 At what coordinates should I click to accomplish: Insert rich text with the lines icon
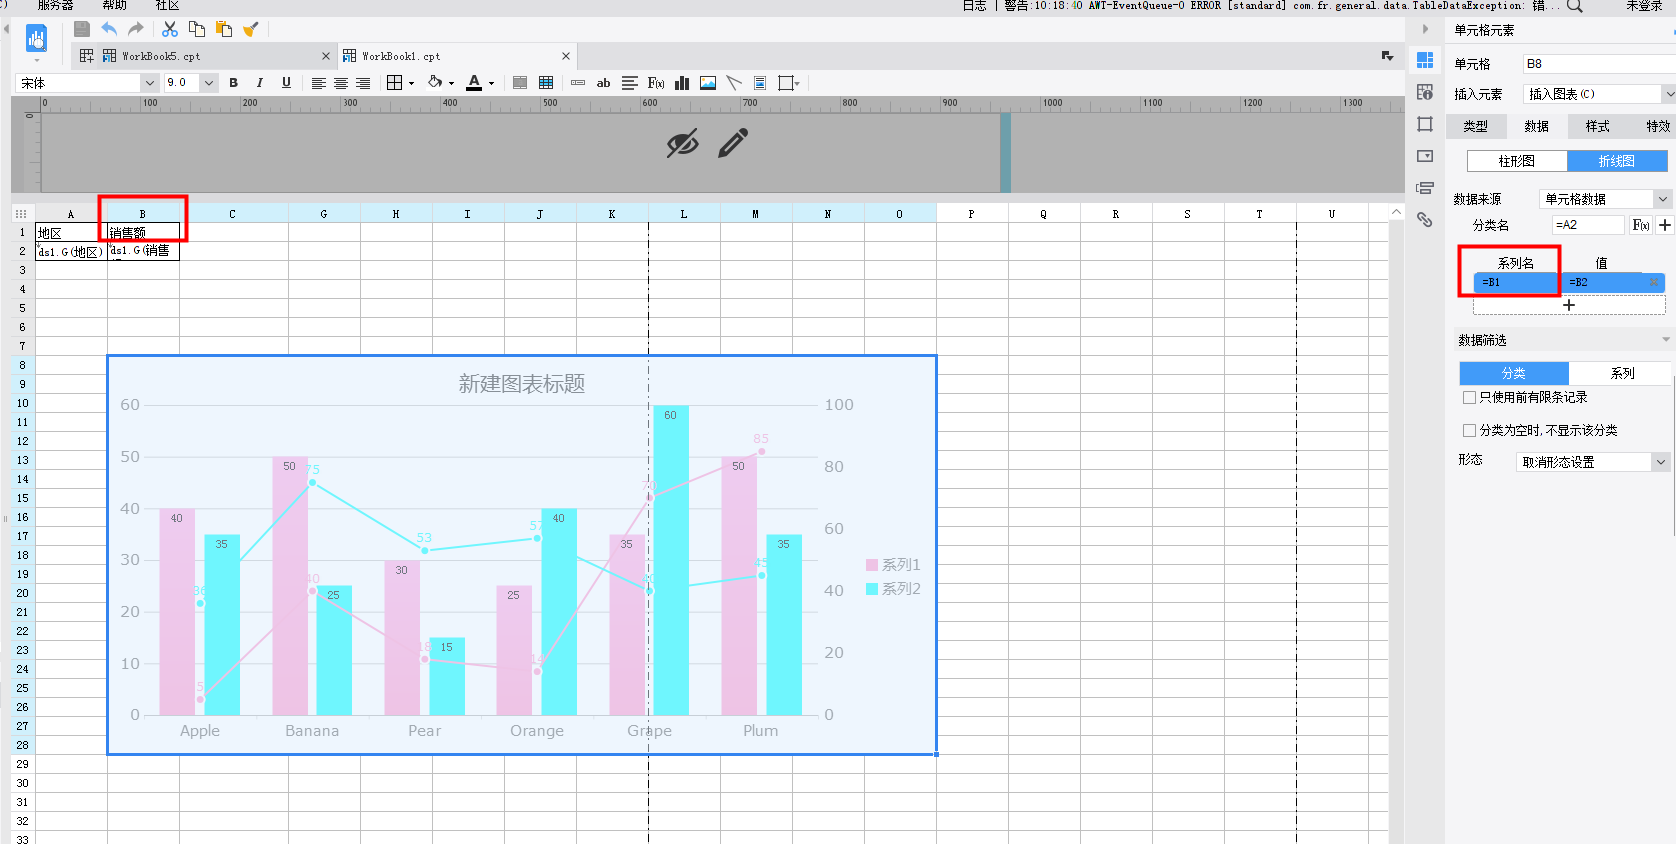tap(629, 83)
